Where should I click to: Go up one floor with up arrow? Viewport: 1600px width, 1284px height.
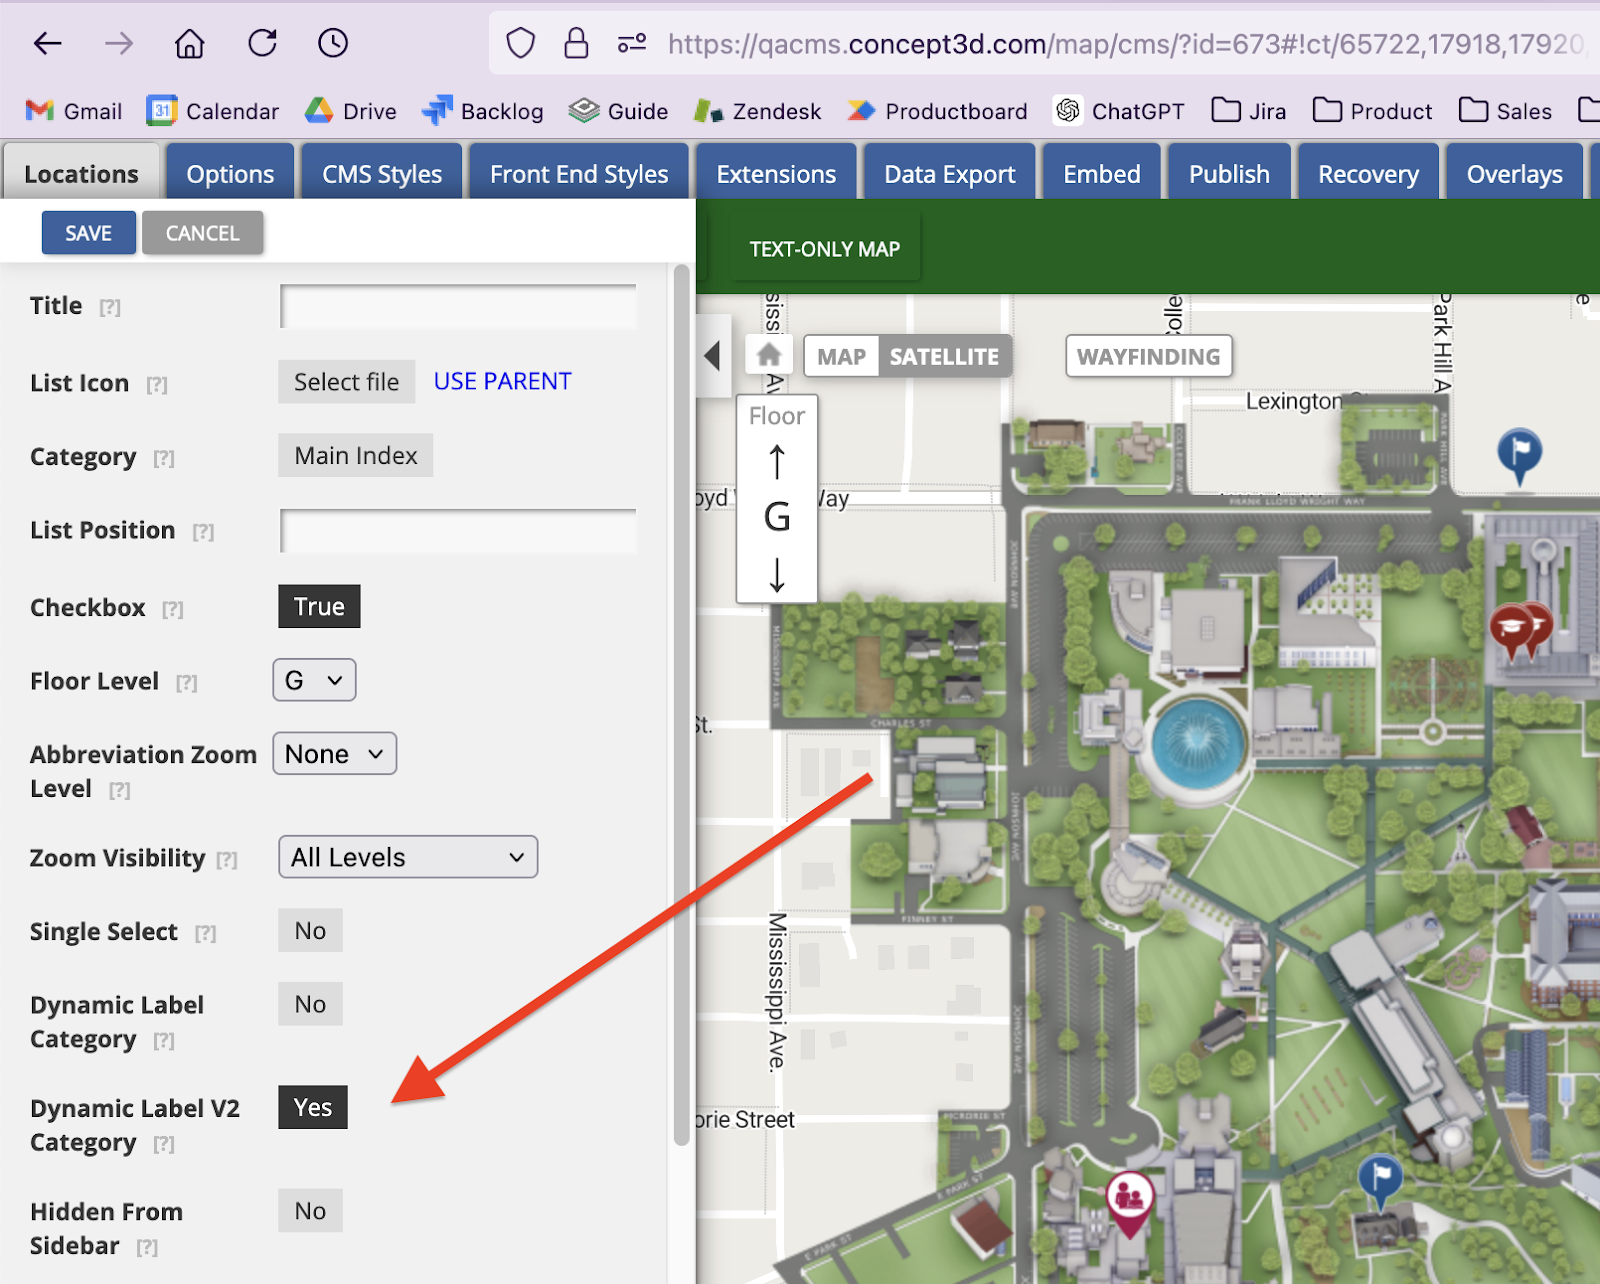(x=777, y=462)
